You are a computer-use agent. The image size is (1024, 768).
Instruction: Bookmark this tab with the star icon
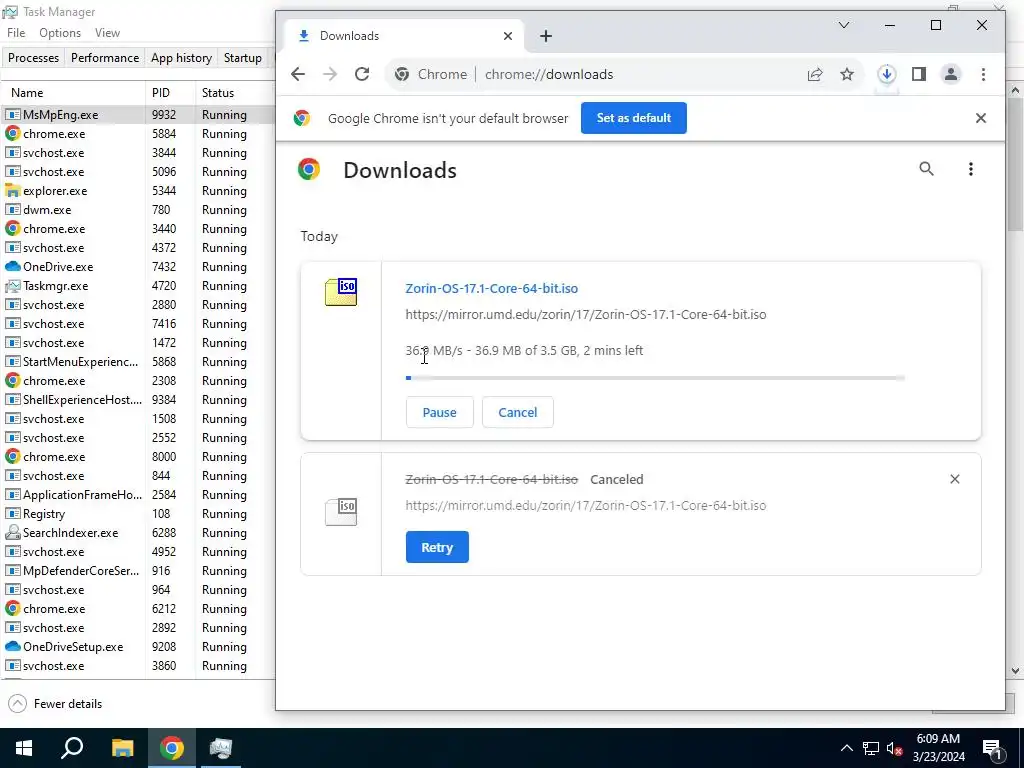(x=847, y=74)
